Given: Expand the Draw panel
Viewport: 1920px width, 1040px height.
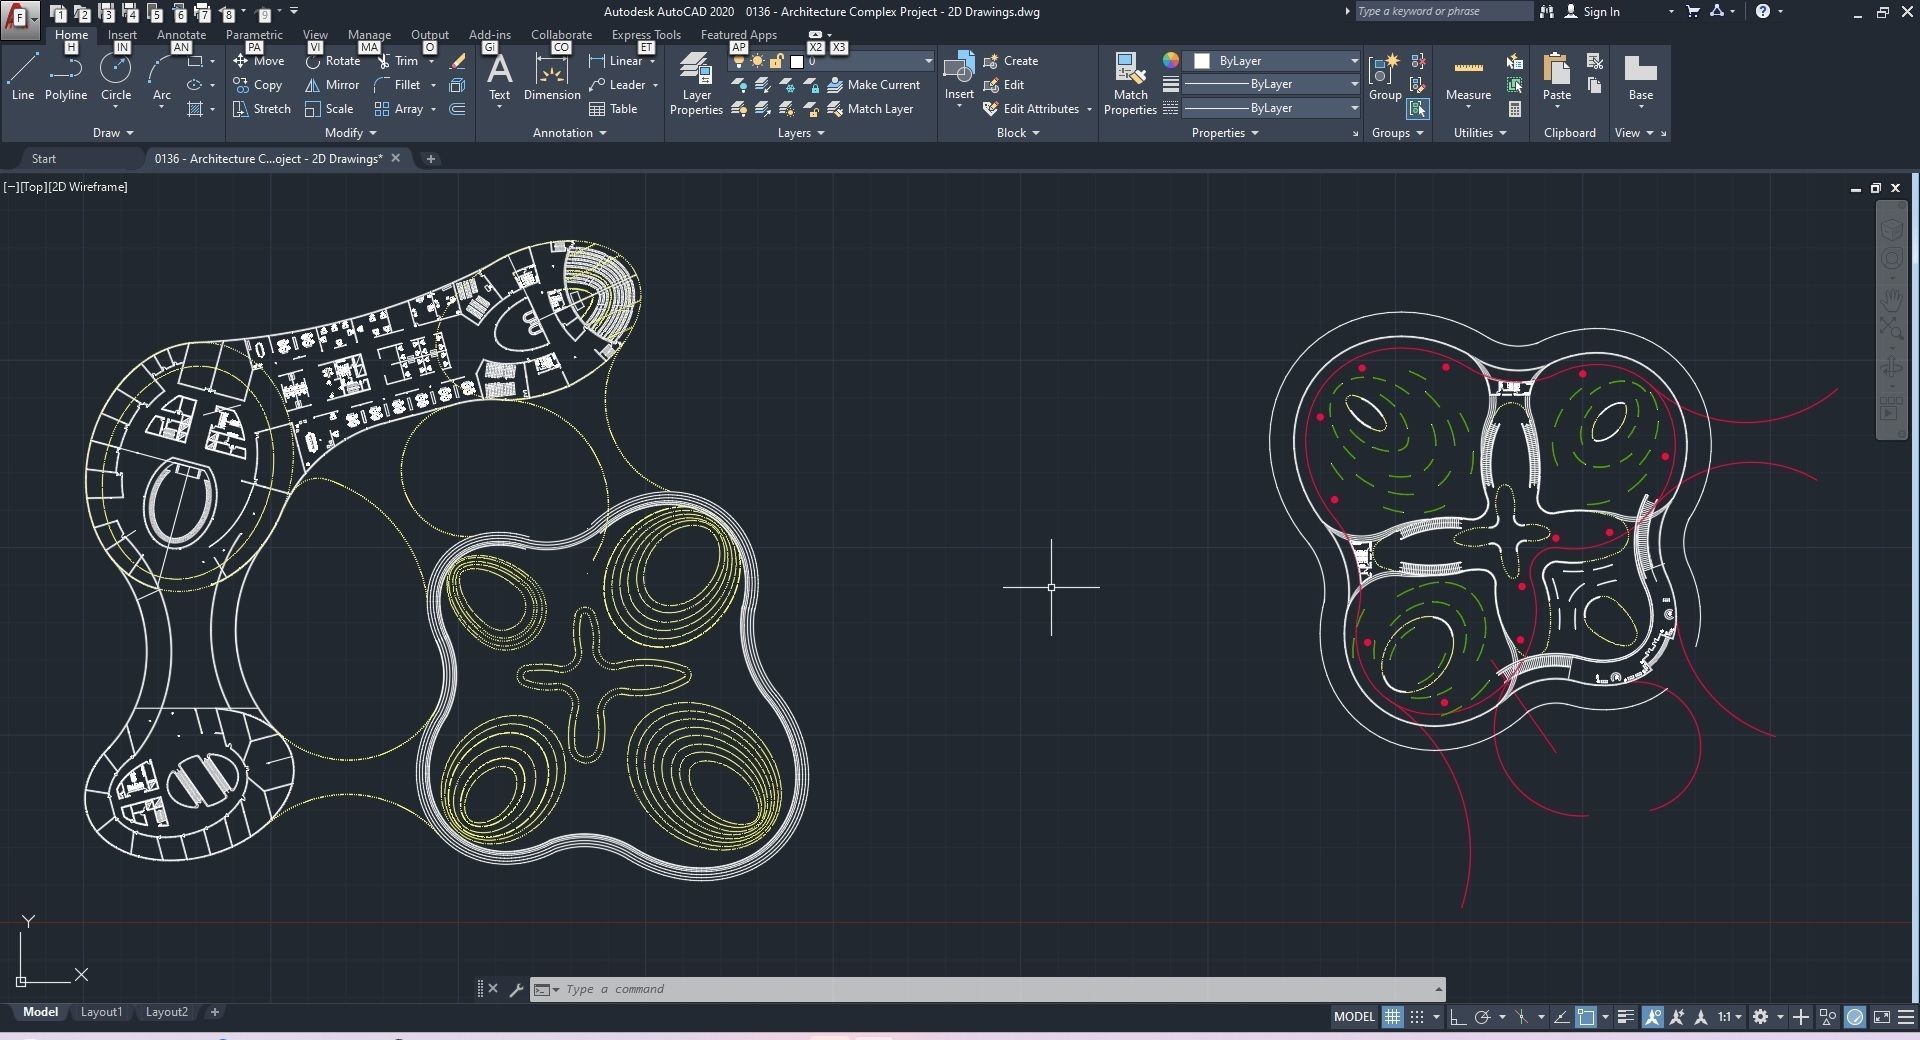Looking at the screenshot, I should click(113, 133).
